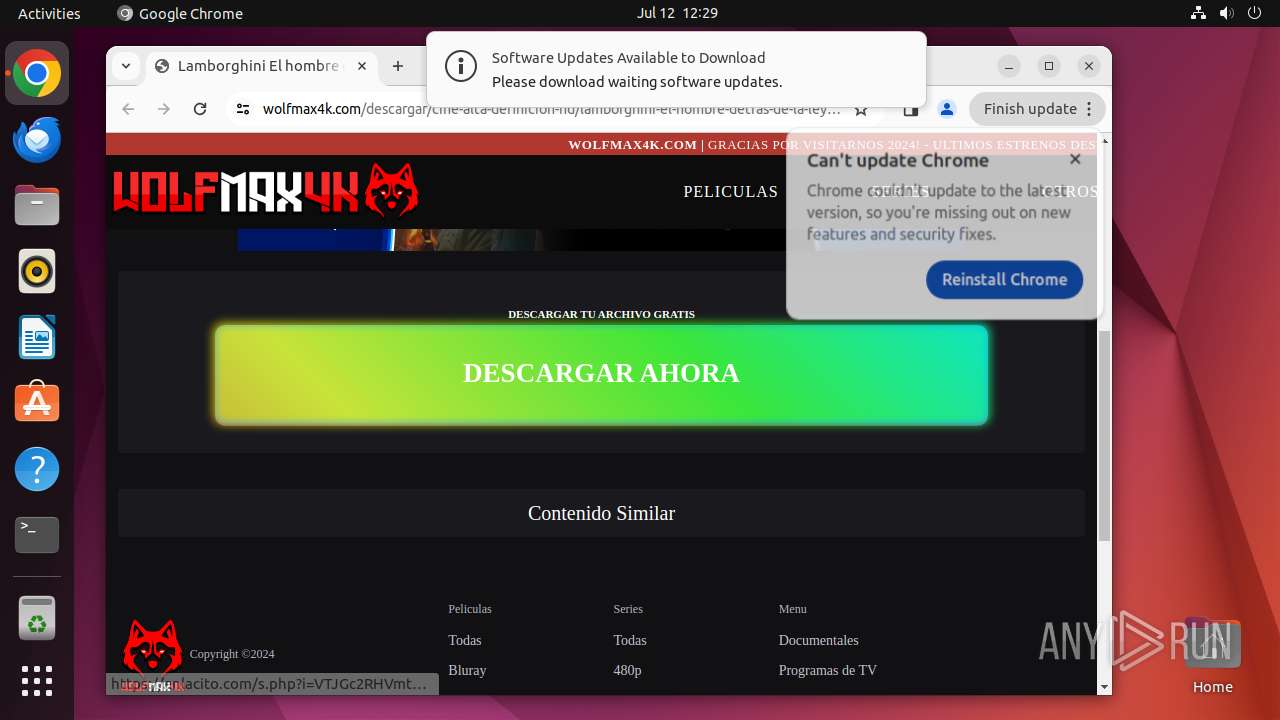Open the power menu icon in top bar
The width and height of the screenshot is (1280, 720).
tap(1255, 13)
